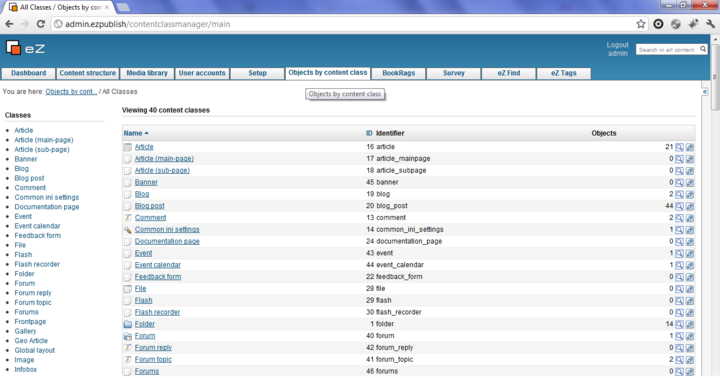This screenshot has height=378, width=720.
Task: Open the Article (main-page) class link in the table
Action: coord(164,158)
